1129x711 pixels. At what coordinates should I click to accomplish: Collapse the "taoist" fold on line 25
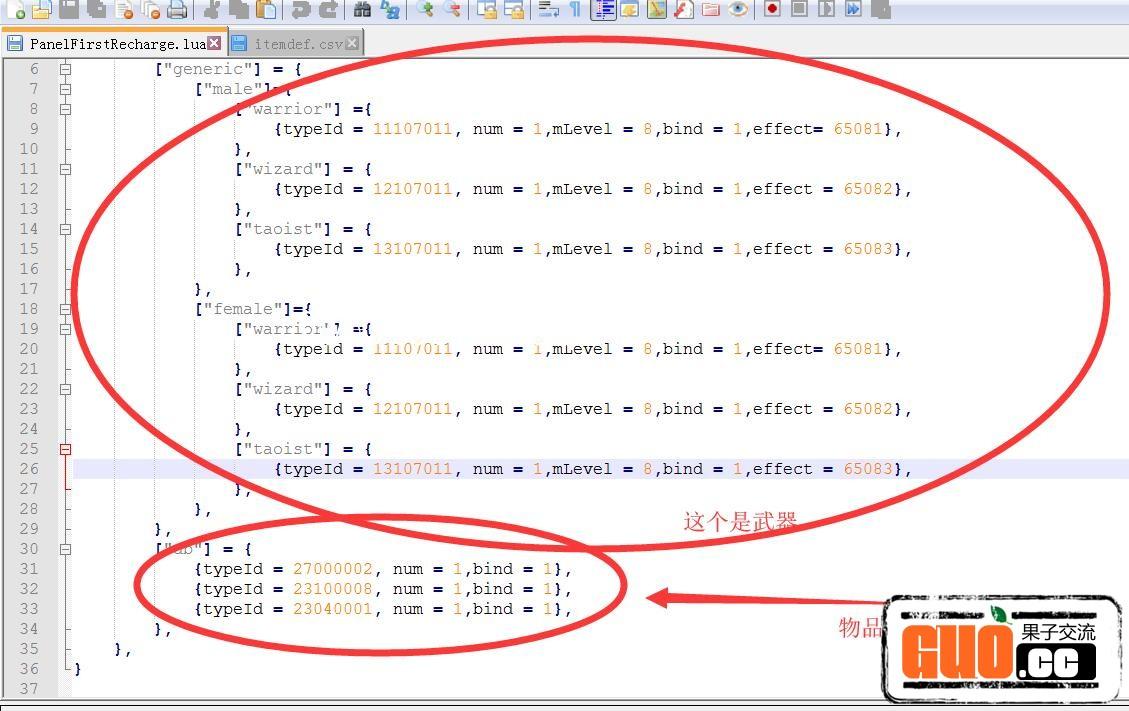pyautogui.click(x=65, y=449)
